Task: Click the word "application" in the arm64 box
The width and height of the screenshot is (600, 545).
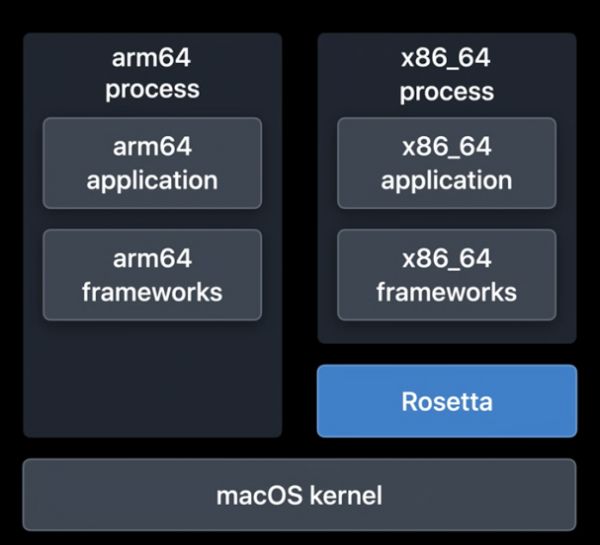Action: click(x=152, y=181)
